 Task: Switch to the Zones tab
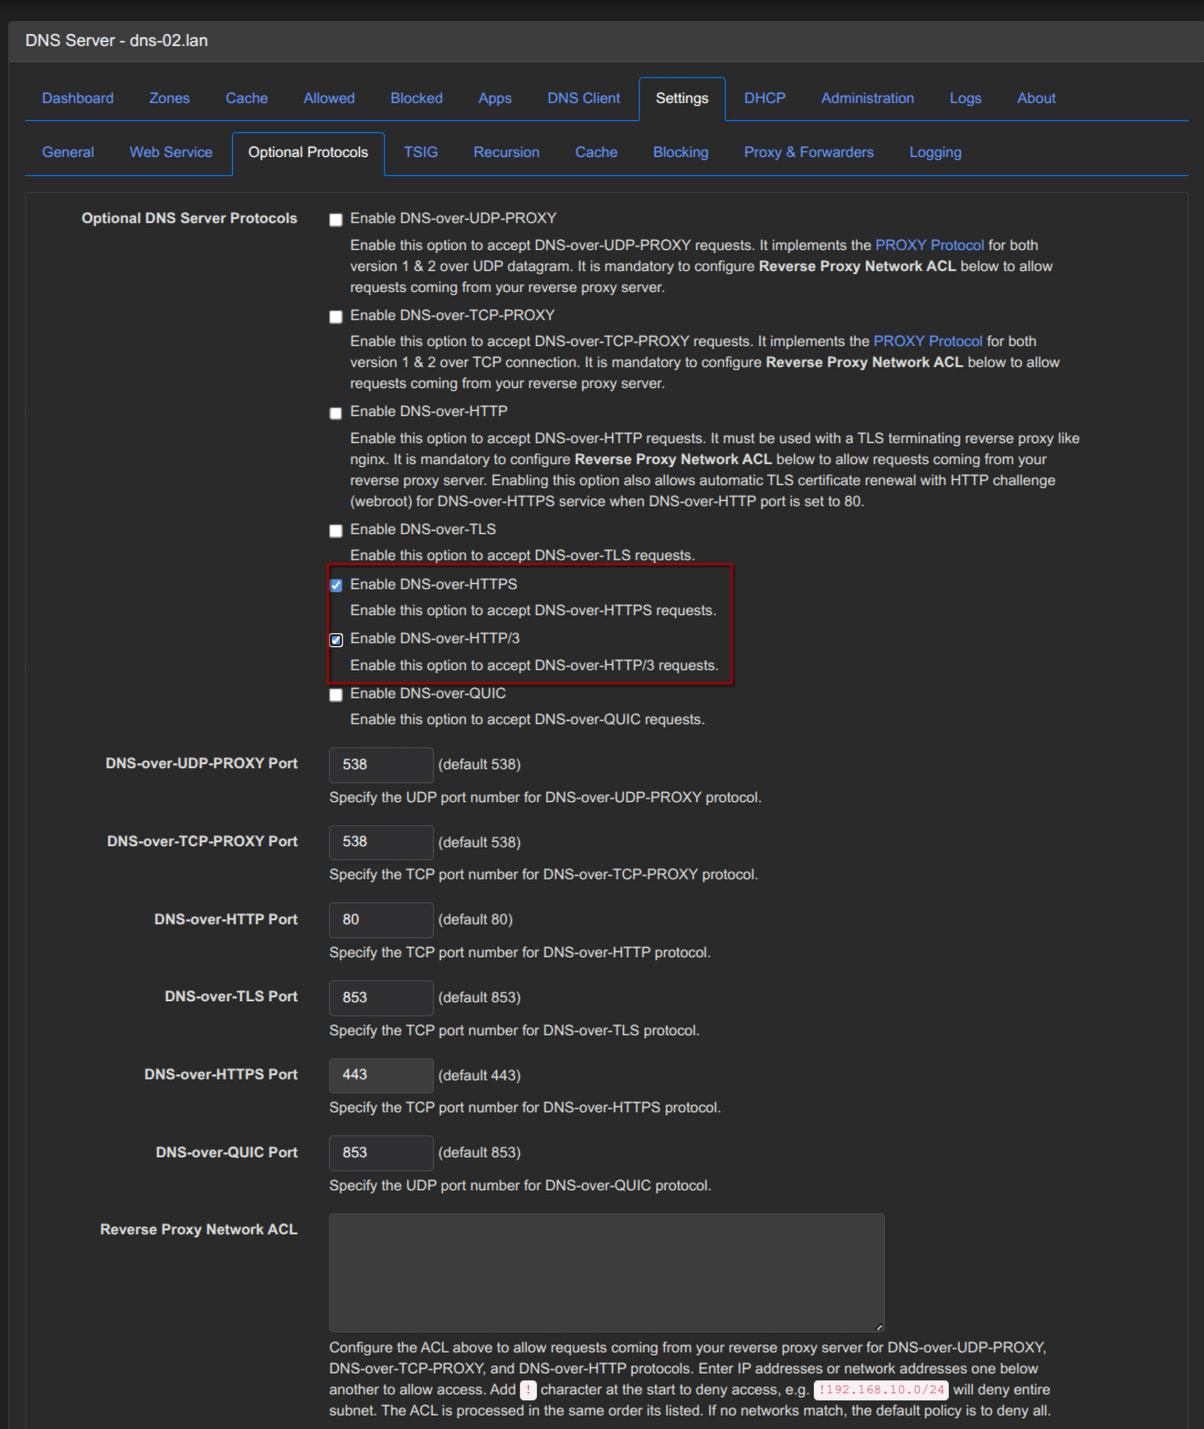coord(169,98)
